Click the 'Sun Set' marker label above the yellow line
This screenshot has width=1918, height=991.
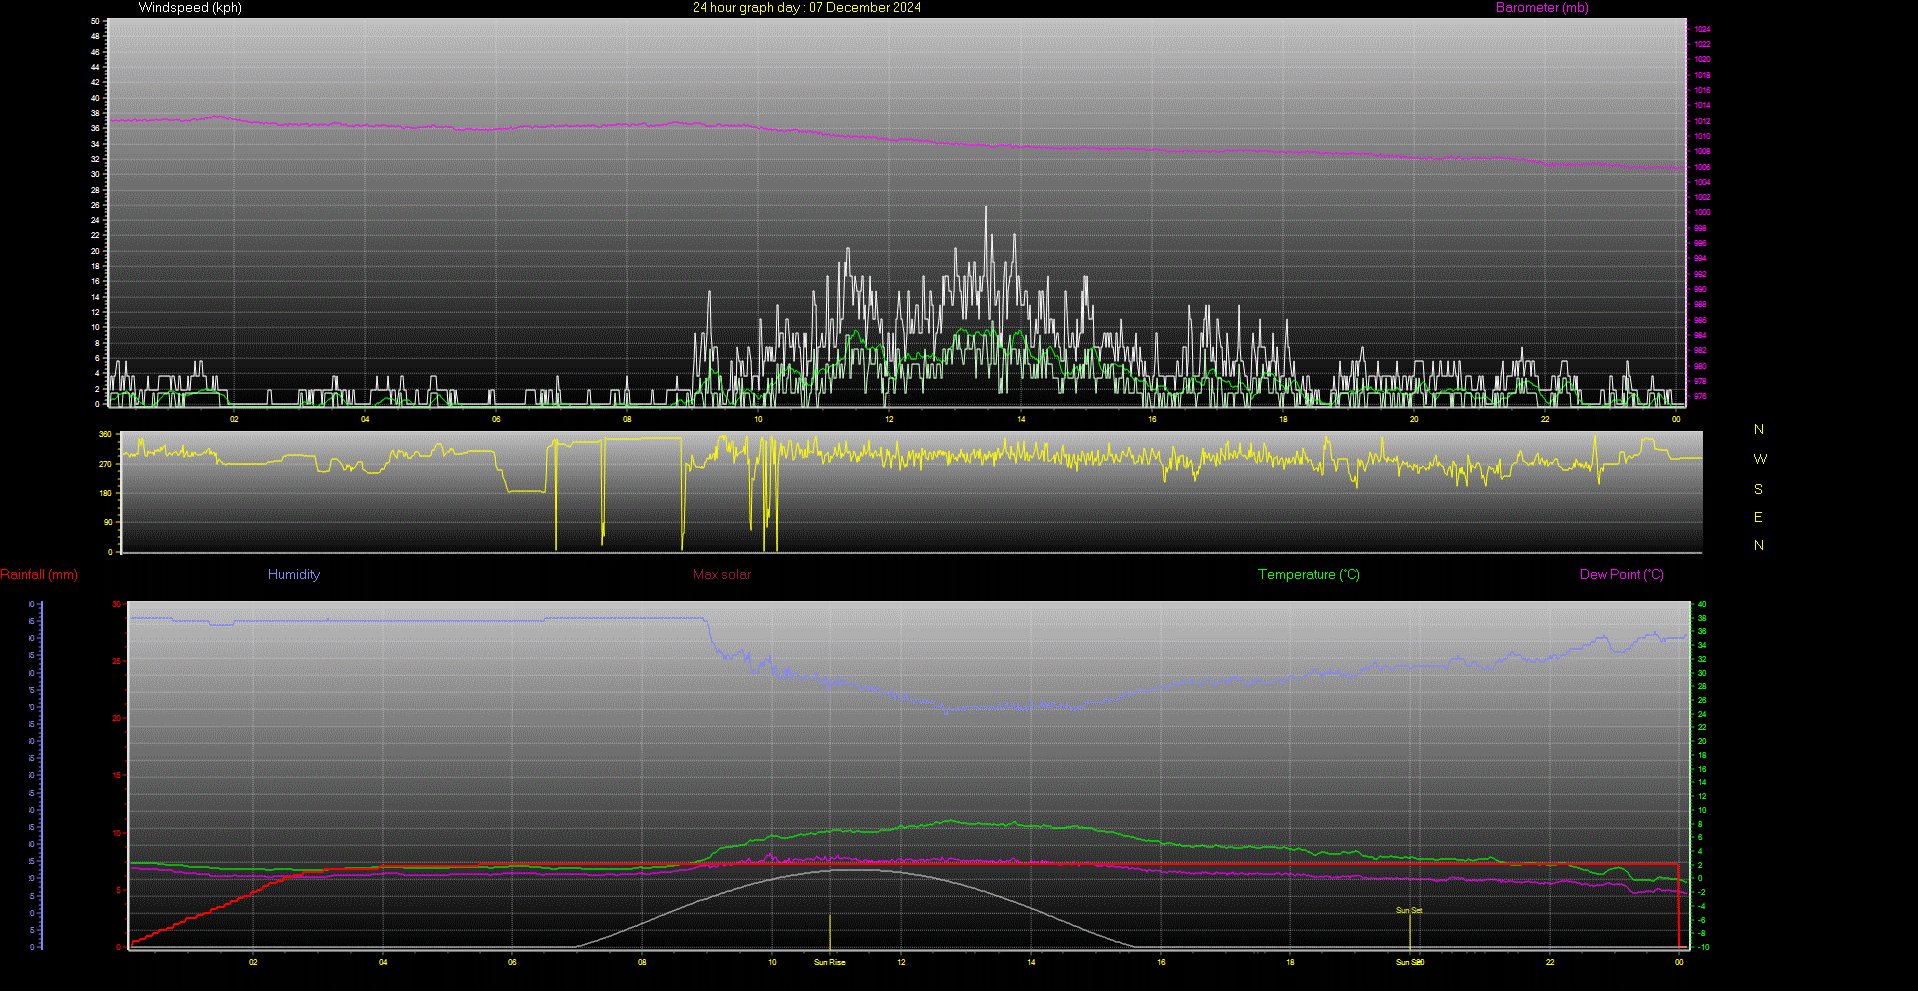point(1409,911)
